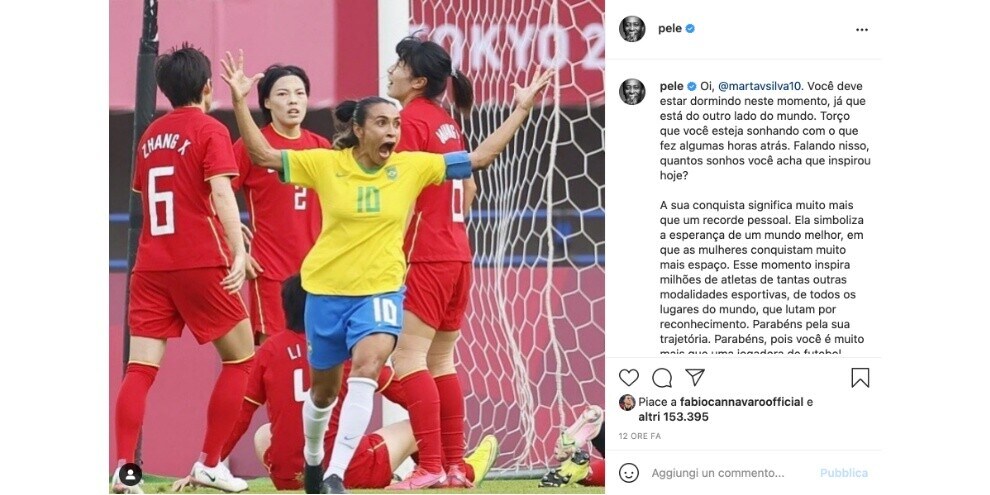This screenshot has width=990, height=495.
Task: Open emoji picker smiley icon
Action: [x=628, y=473]
